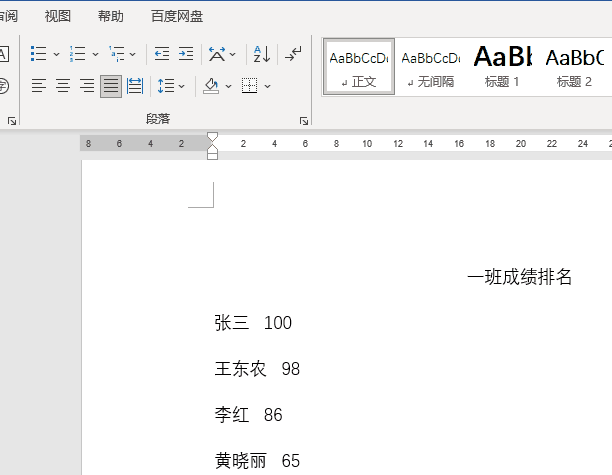612x475 pixels.
Task: Click Asian layout (Chinese typography) icon
Action: coord(217,54)
